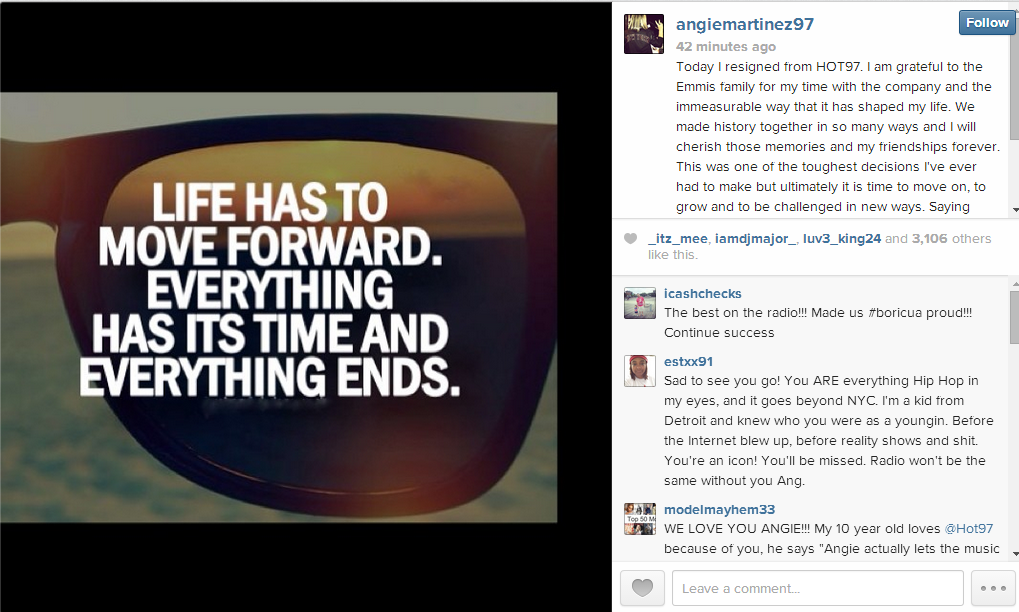Open the three-dots more options button

[x=993, y=588]
